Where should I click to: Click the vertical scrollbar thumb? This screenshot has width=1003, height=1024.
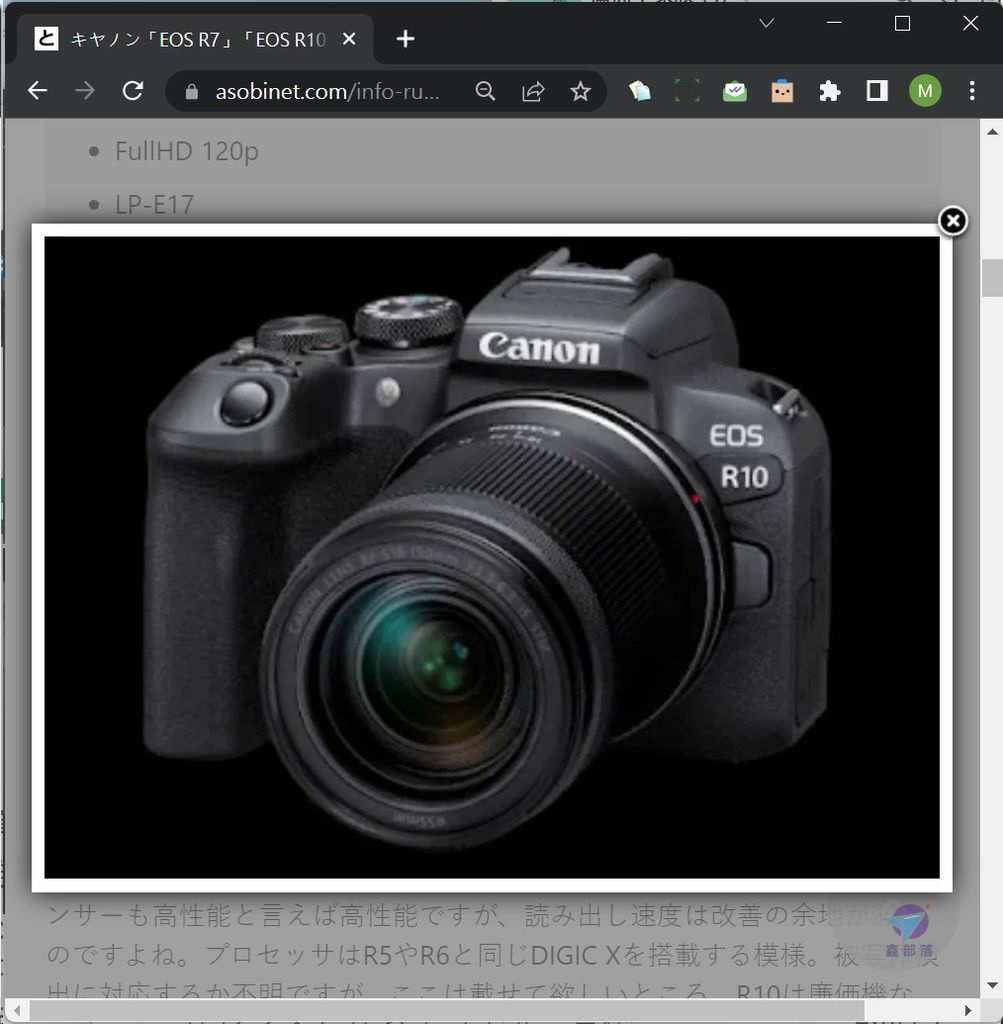(993, 278)
